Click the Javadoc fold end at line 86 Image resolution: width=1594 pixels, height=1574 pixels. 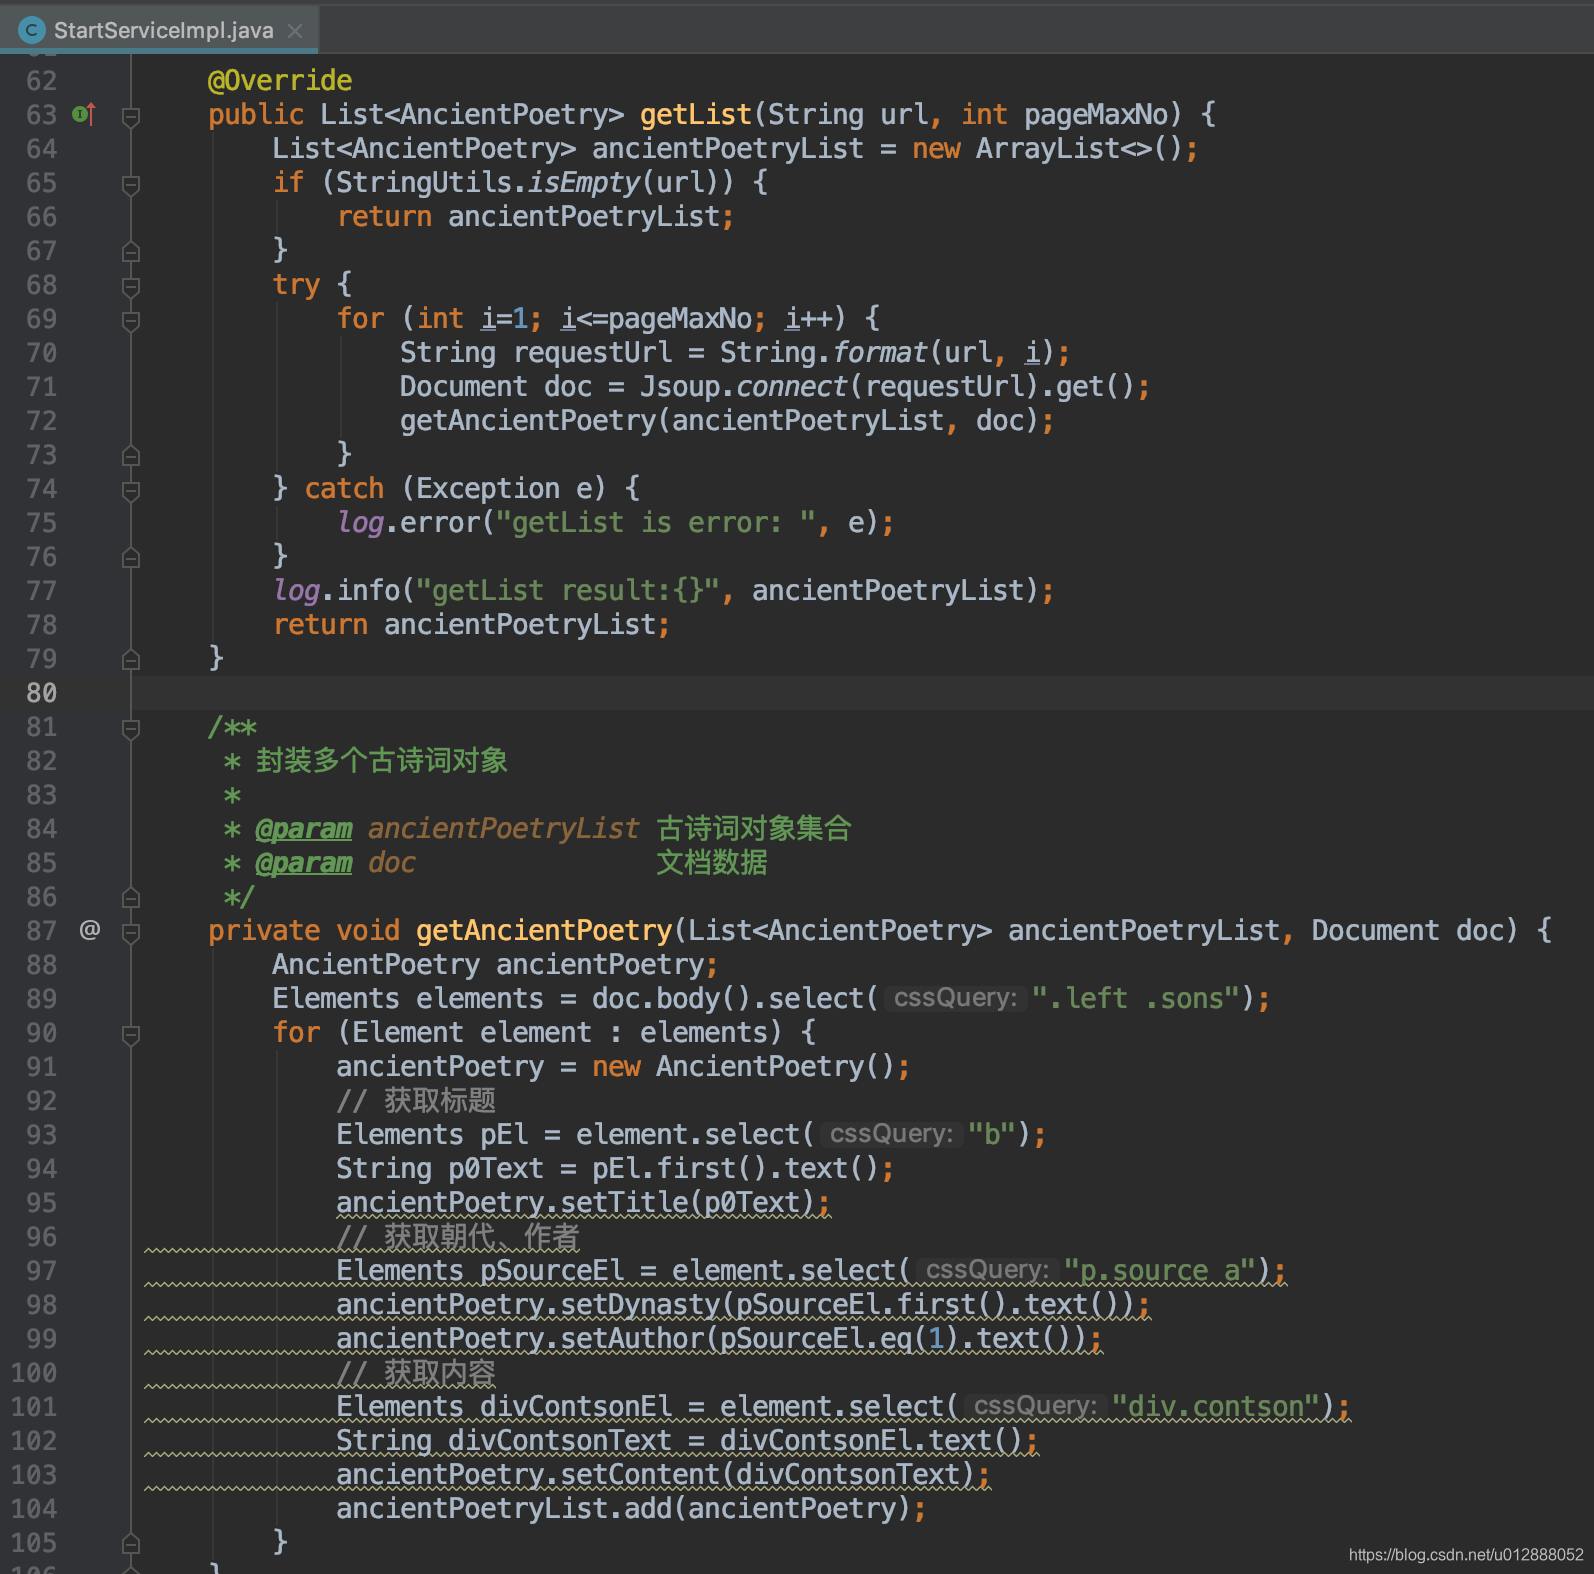point(131,897)
